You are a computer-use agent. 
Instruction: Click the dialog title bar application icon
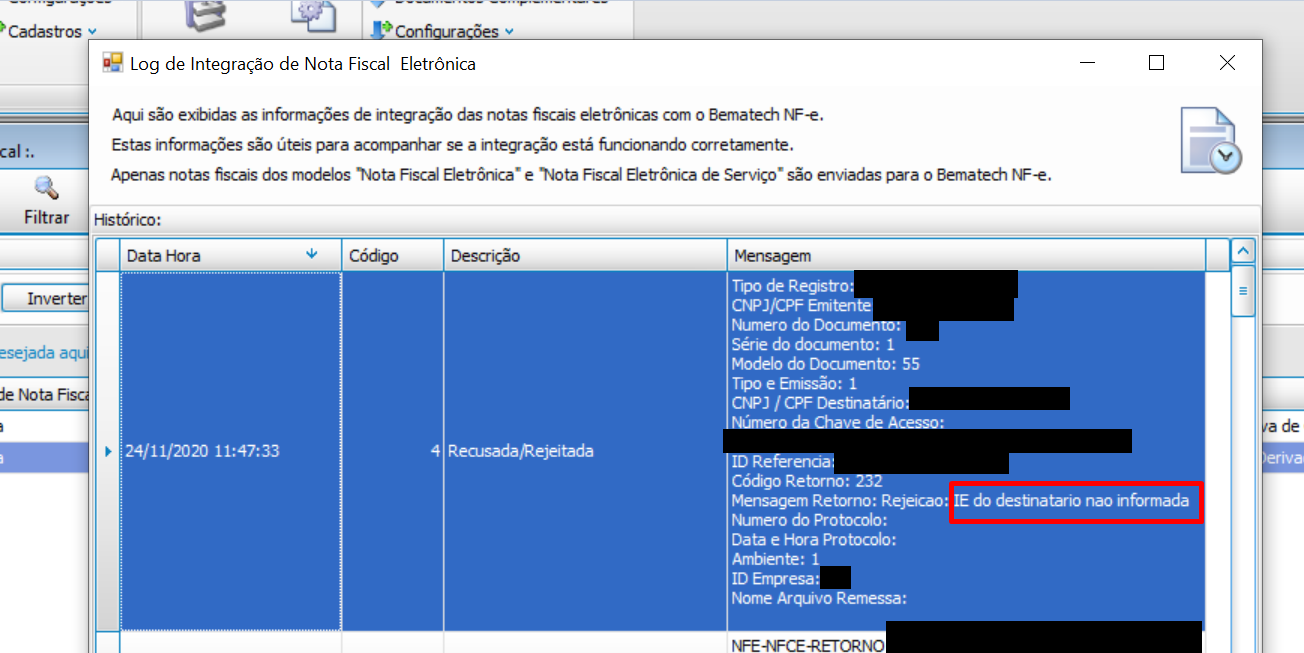113,63
